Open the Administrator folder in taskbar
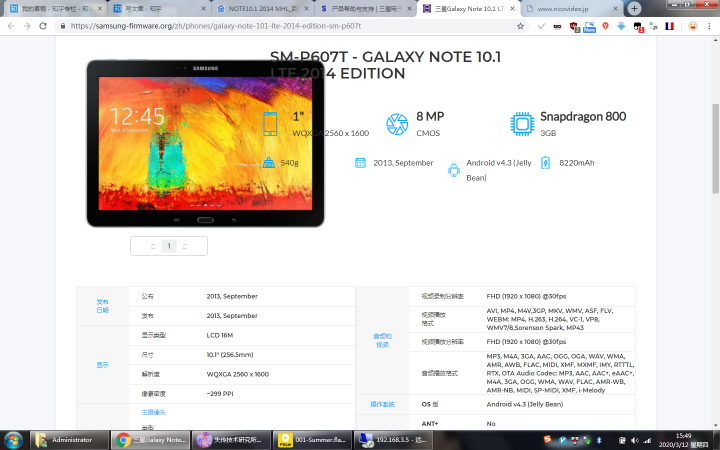The height and width of the screenshot is (450, 720). [70, 440]
